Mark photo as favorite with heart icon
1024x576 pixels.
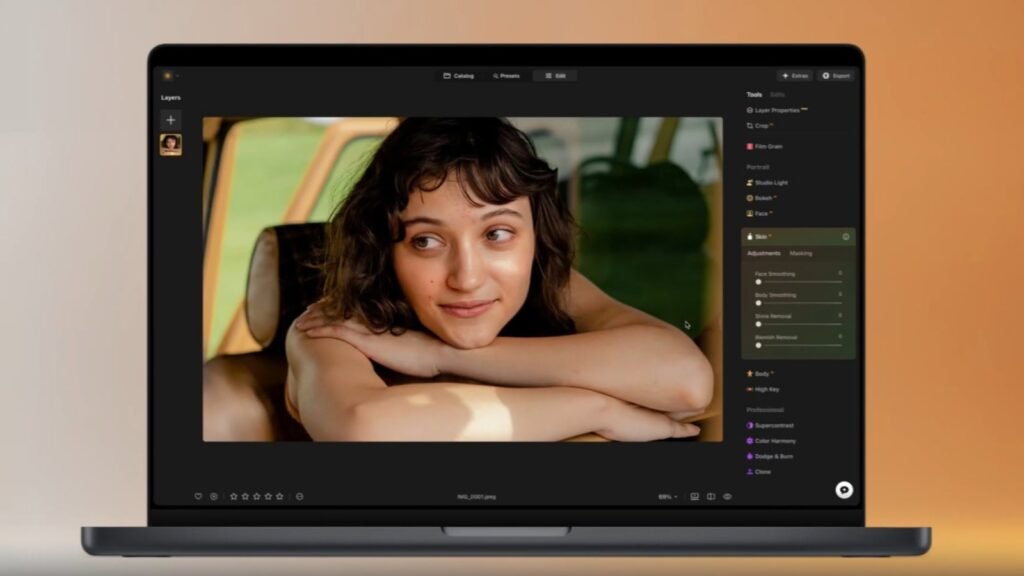(198, 496)
